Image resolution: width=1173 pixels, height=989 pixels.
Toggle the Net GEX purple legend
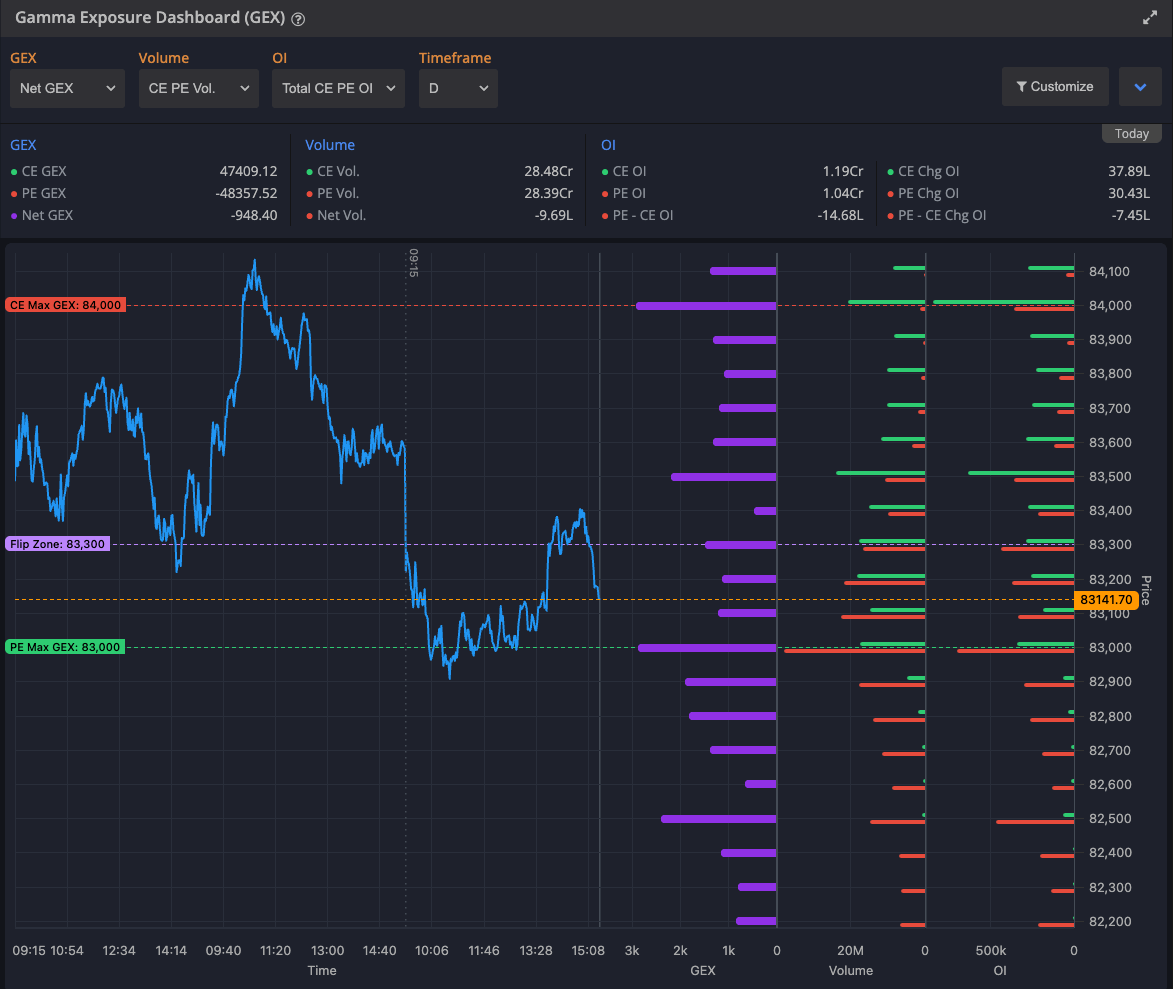pos(14,216)
